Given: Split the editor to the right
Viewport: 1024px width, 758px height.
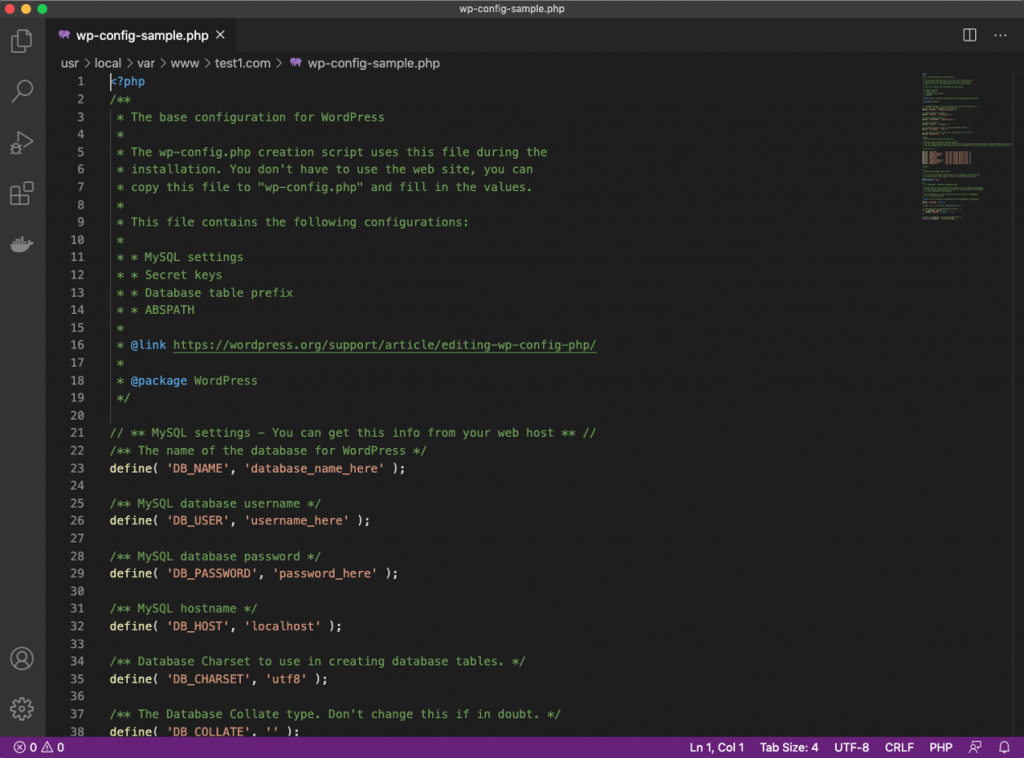Looking at the screenshot, I should click(x=969, y=35).
